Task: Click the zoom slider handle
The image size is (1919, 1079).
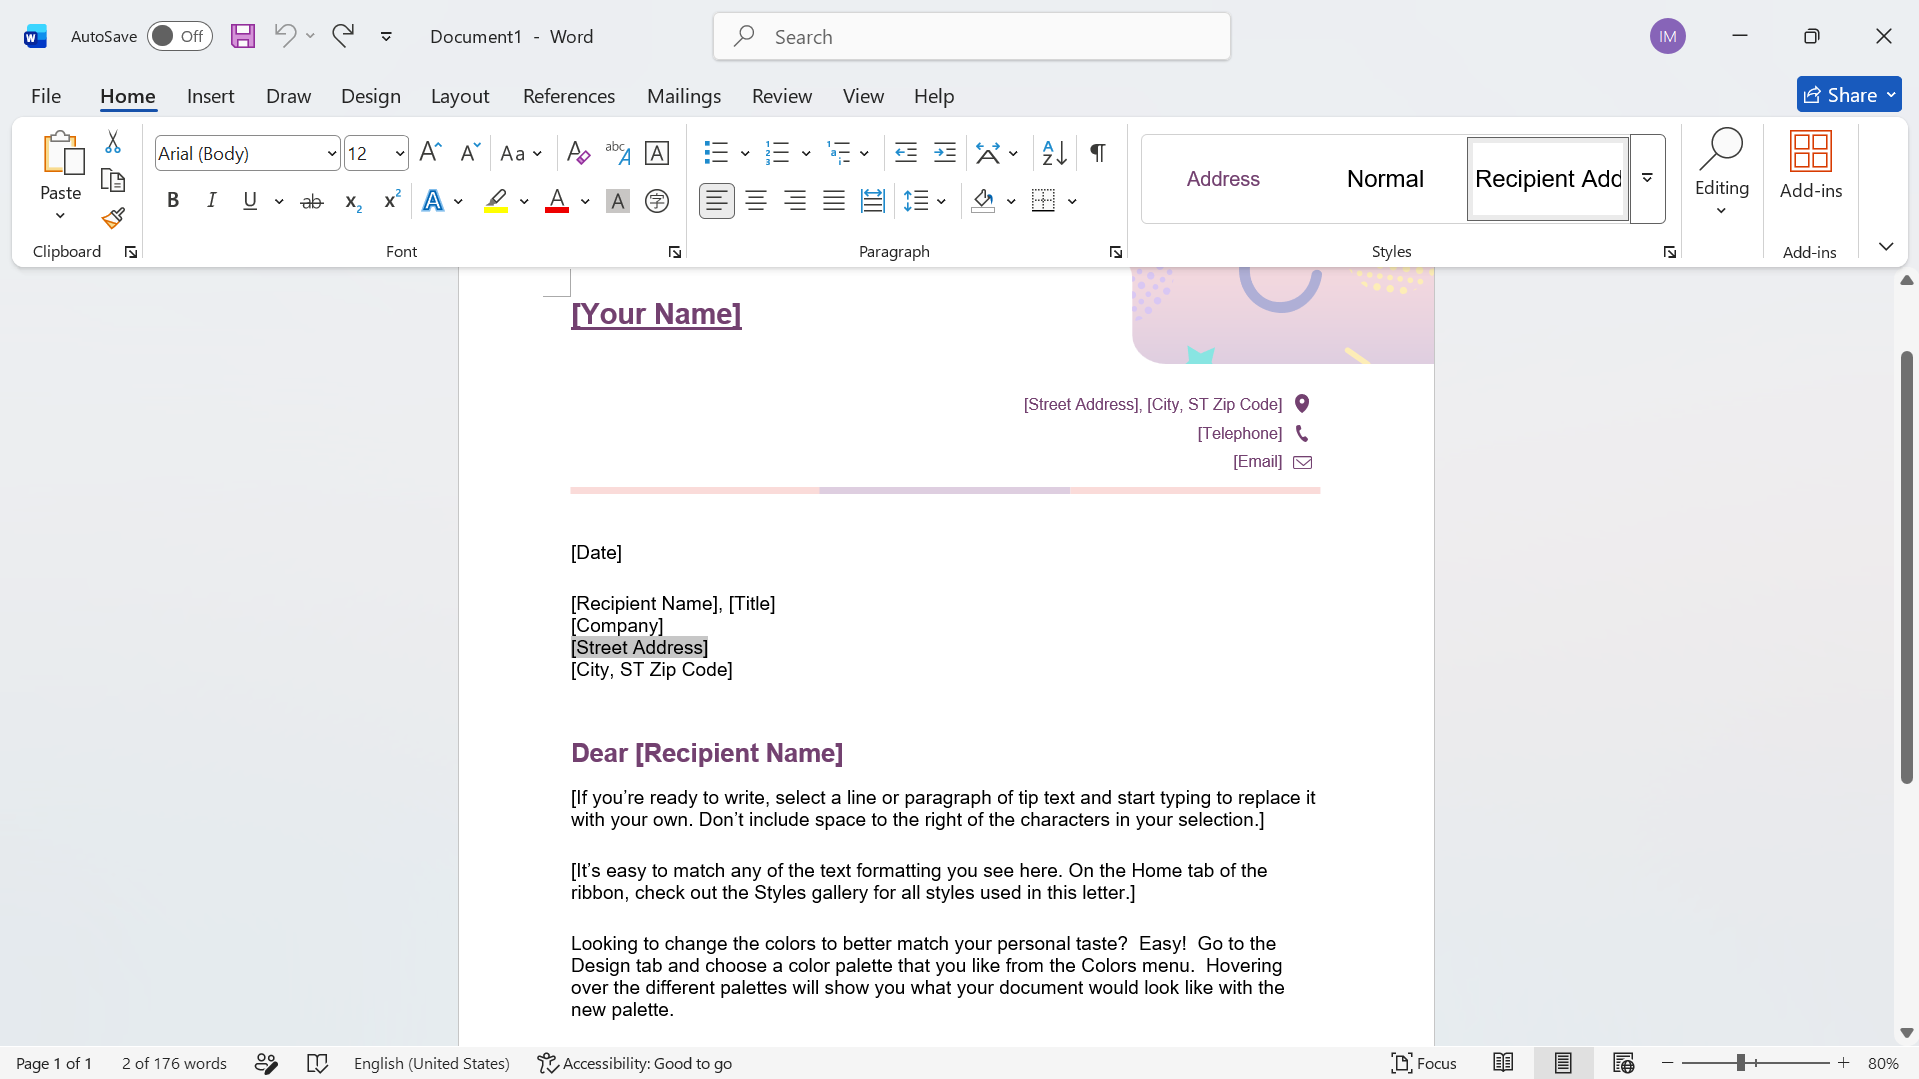Action: (x=1741, y=1063)
